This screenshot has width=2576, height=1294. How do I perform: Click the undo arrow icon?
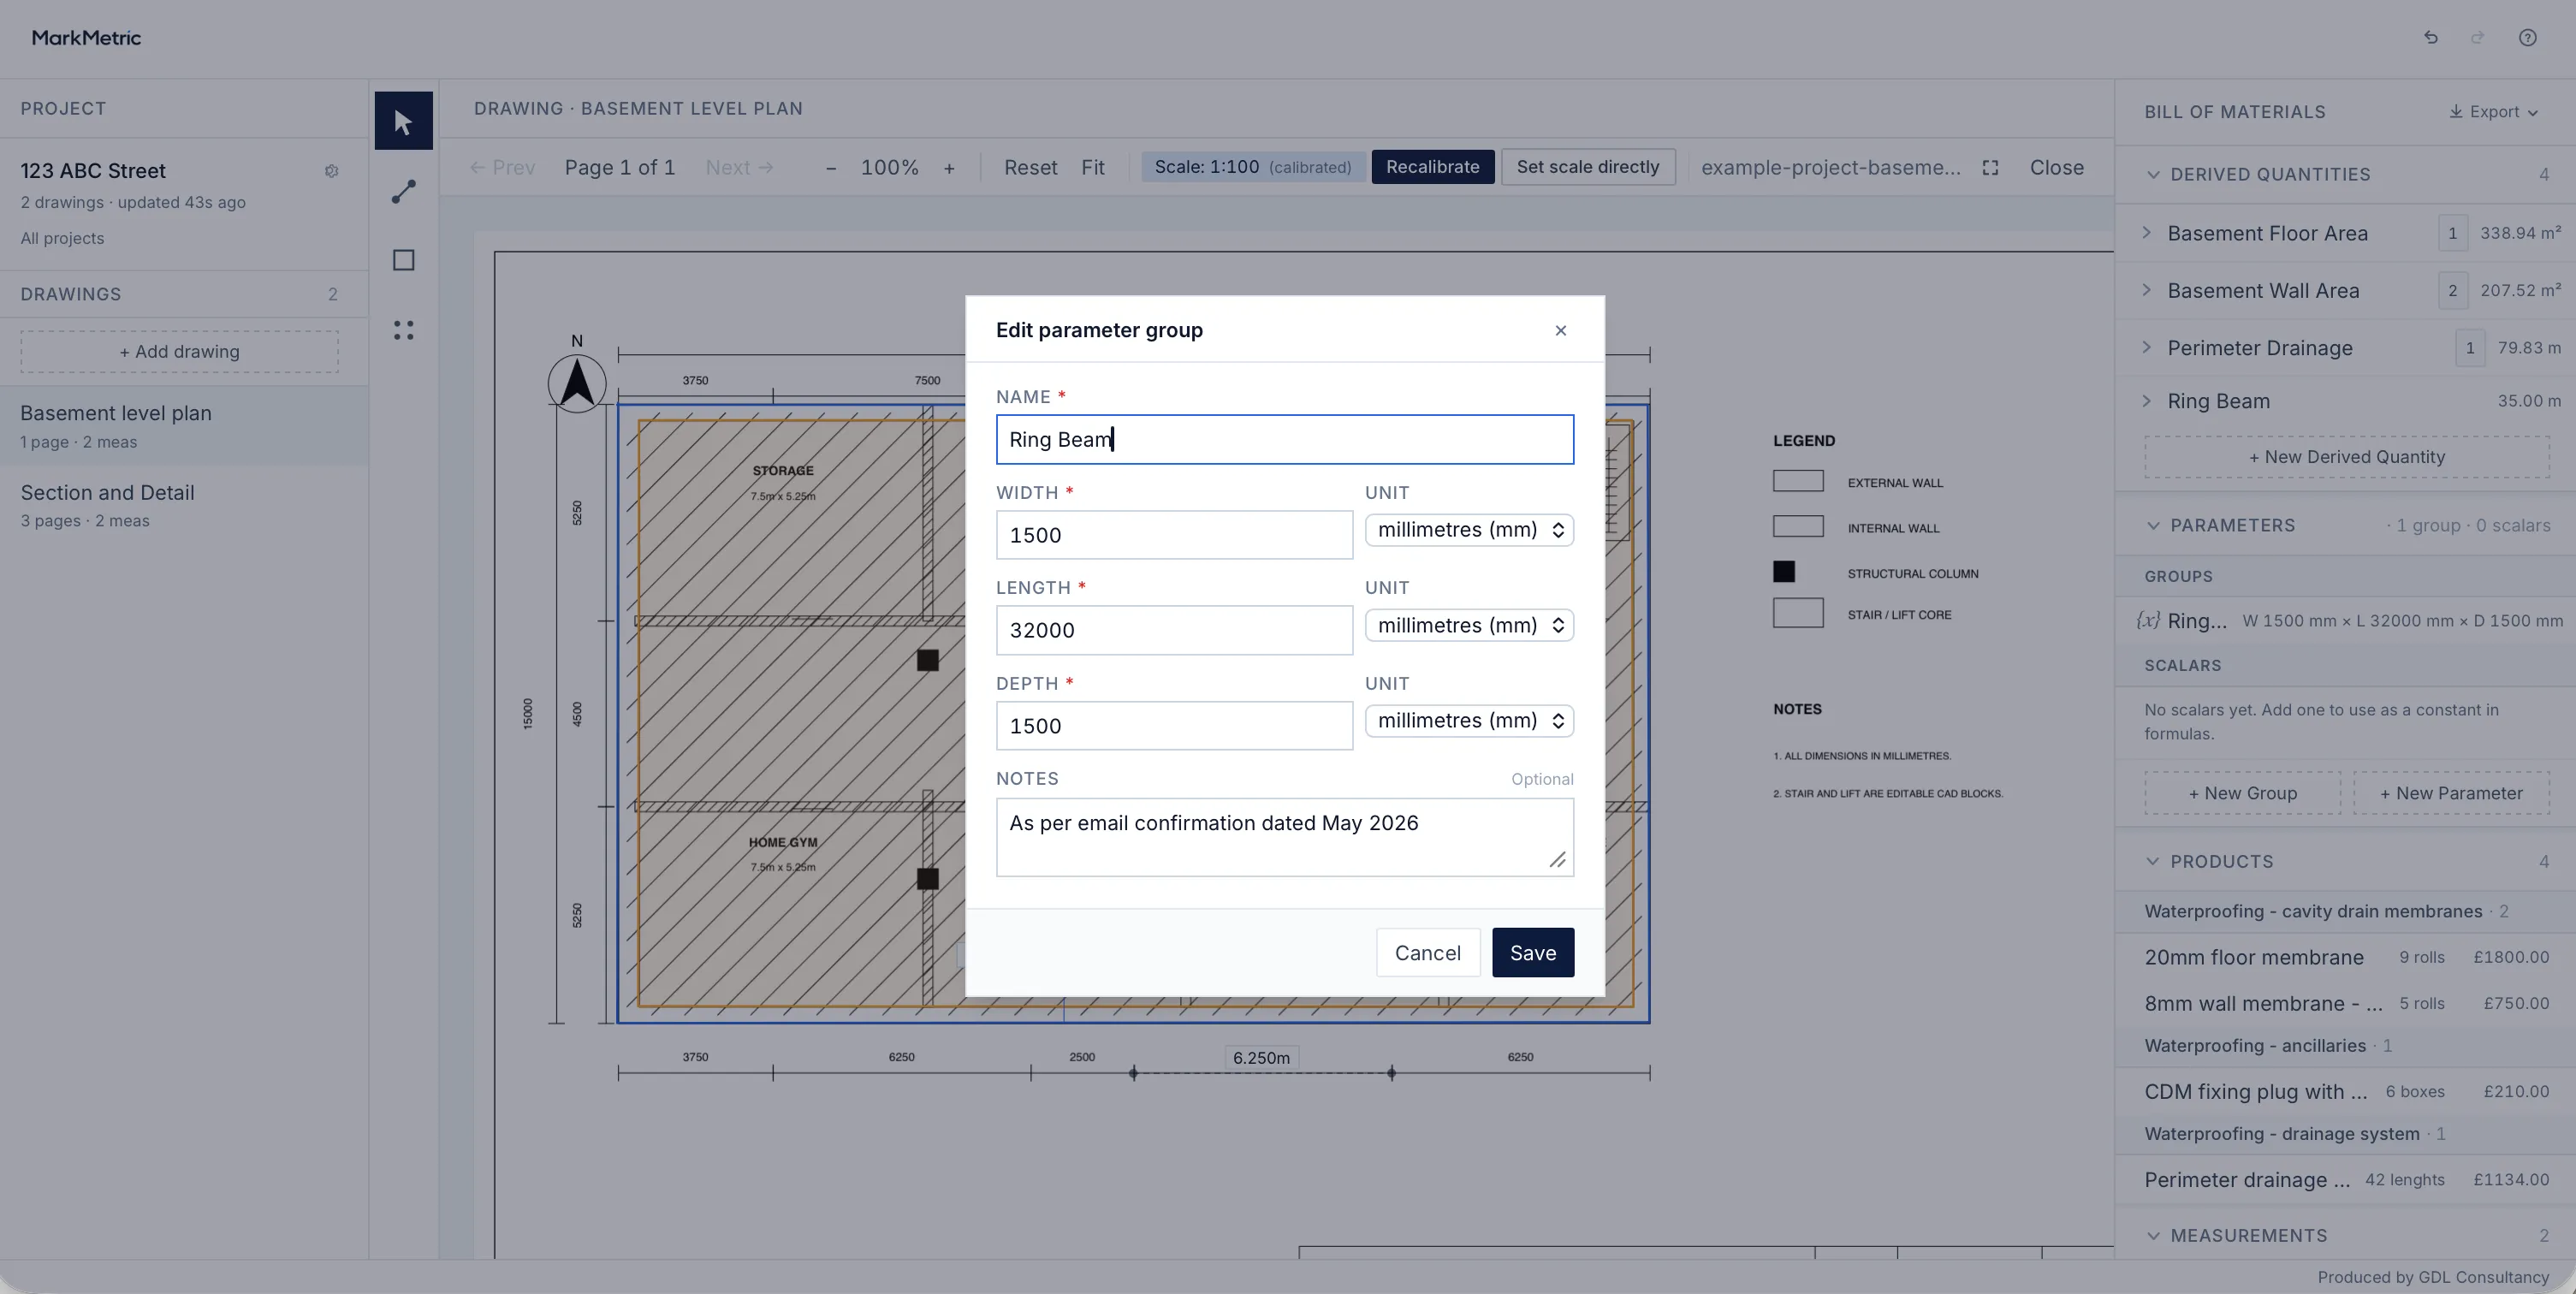coord(2430,38)
